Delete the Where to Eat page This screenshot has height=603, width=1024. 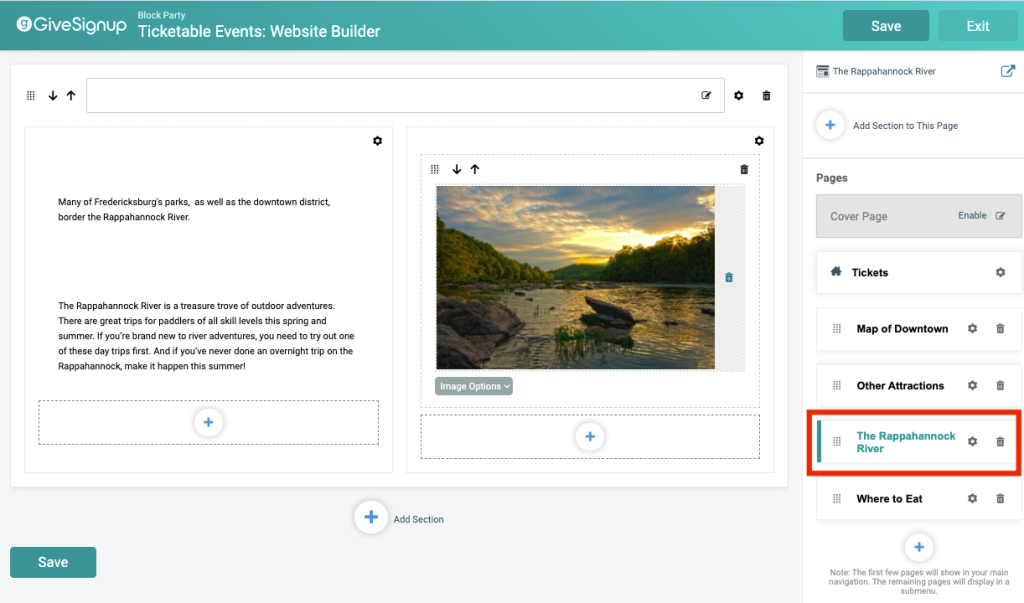1000,498
